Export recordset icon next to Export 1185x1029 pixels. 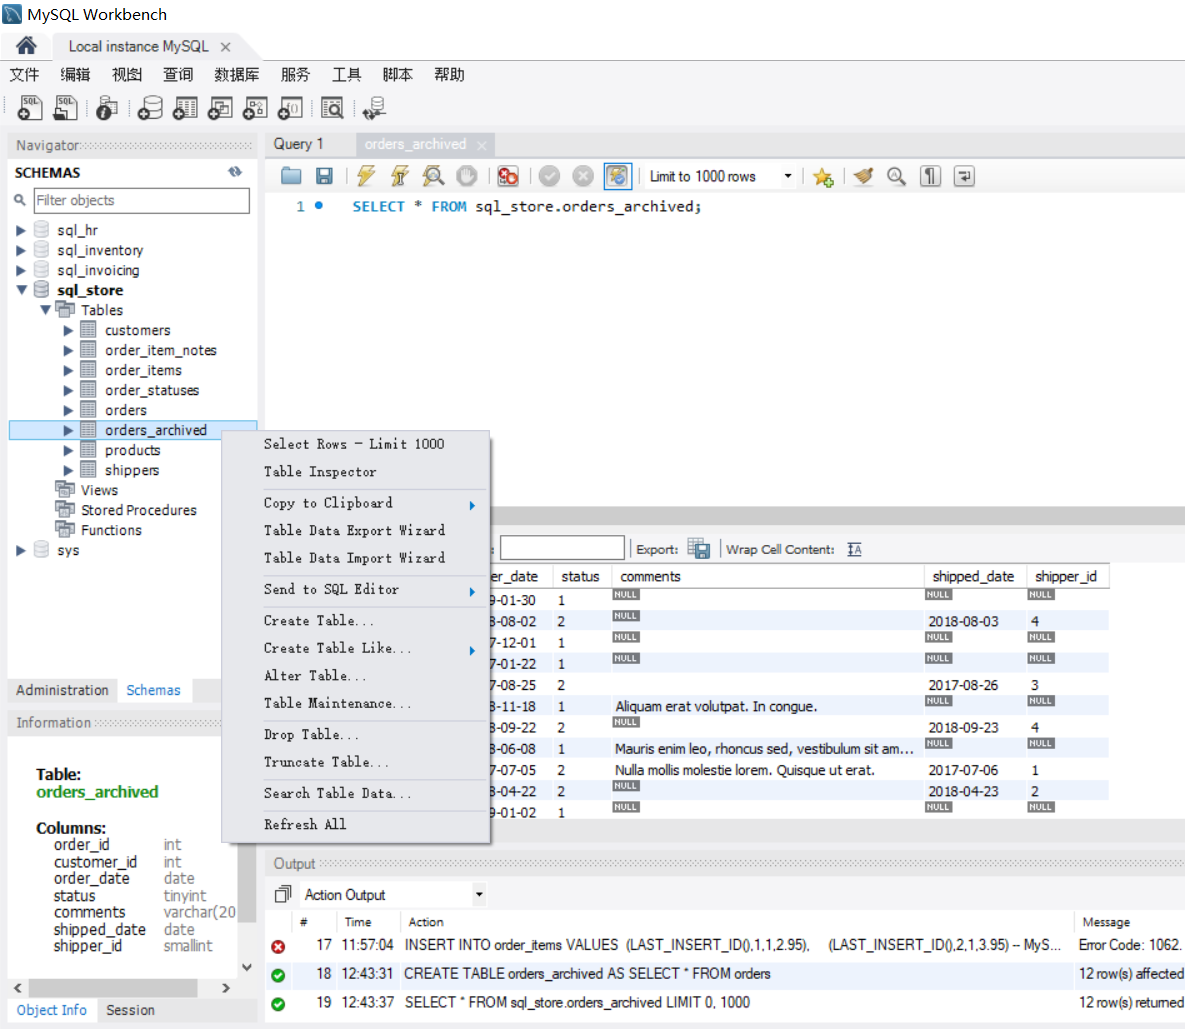point(699,549)
